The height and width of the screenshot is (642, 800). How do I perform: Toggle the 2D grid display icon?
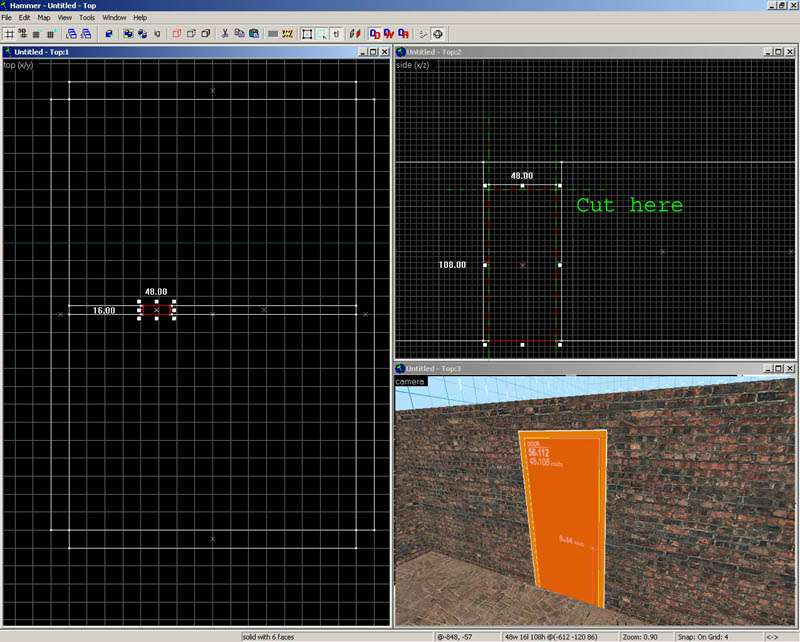9,33
